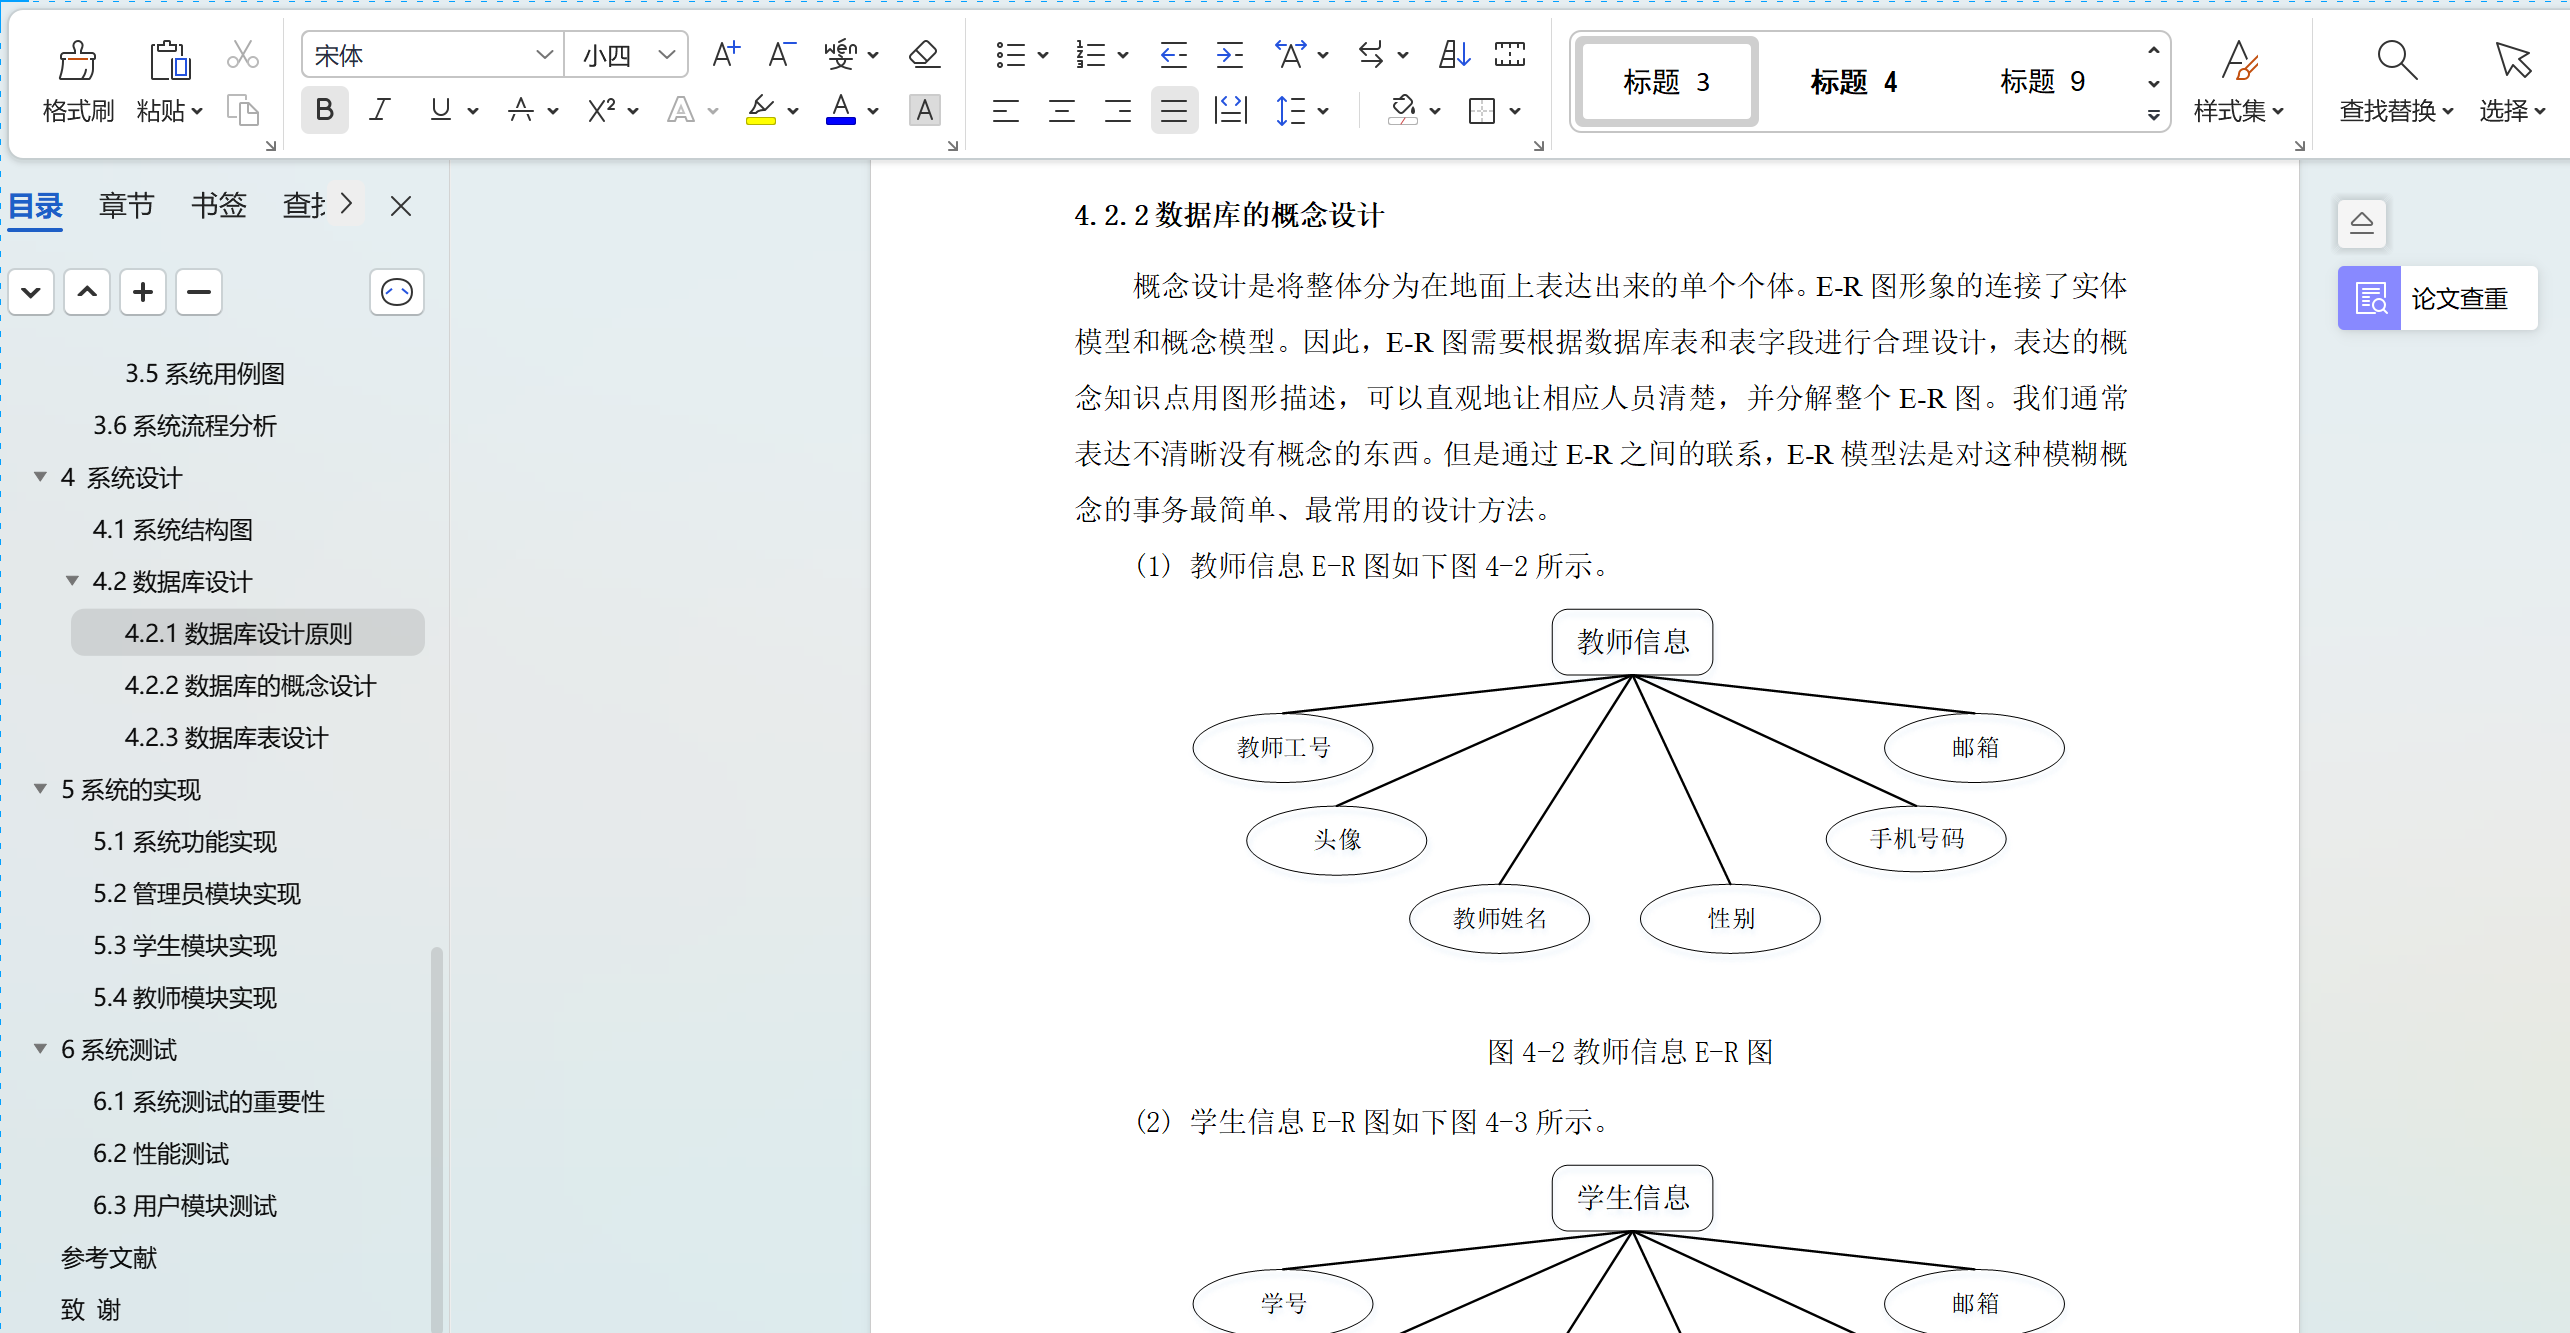Click the Superscript X² icon
This screenshot has height=1333, width=2570.
pos(603,110)
